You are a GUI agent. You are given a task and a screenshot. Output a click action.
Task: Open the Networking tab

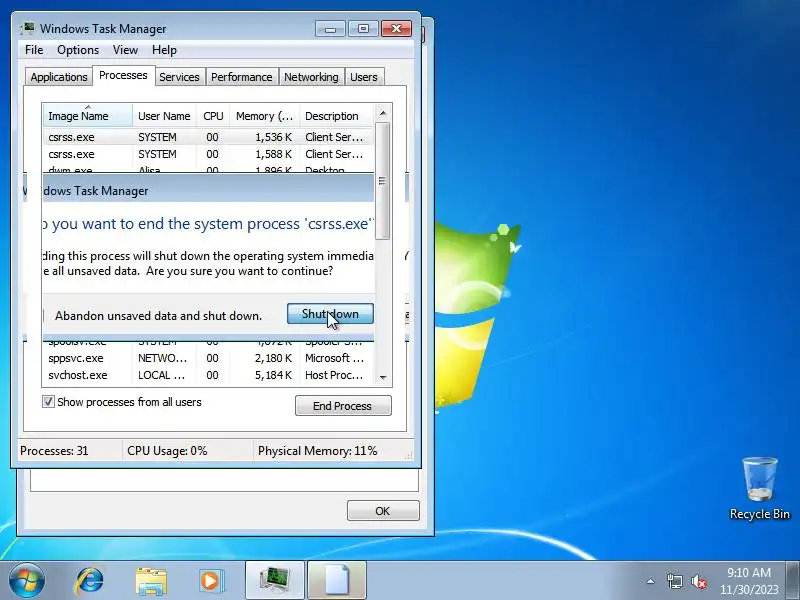(311, 77)
